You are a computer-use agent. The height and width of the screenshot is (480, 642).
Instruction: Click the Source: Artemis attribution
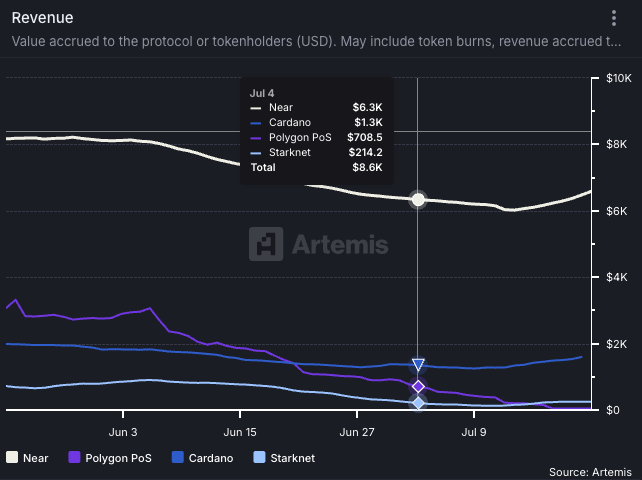[590, 472]
